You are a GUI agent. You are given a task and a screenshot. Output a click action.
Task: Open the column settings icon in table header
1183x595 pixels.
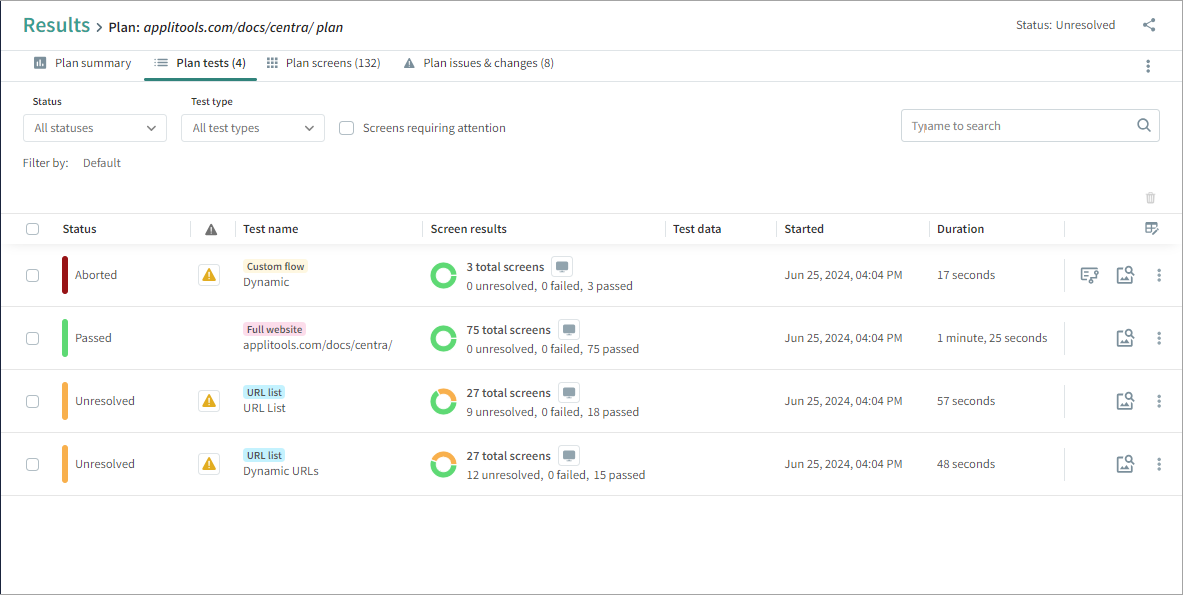tap(1152, 229)
